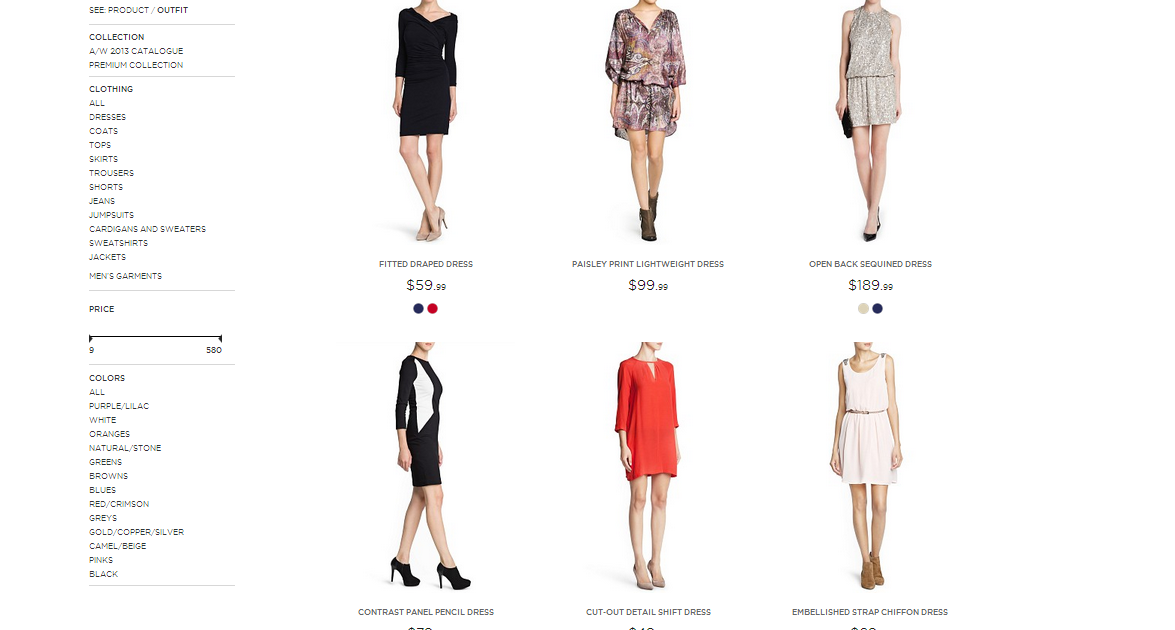The height and width of the screenshot is (630, 1175).
Task: Open the A/W 2013 Catalogue collection
Action: (x=136, y=51)
